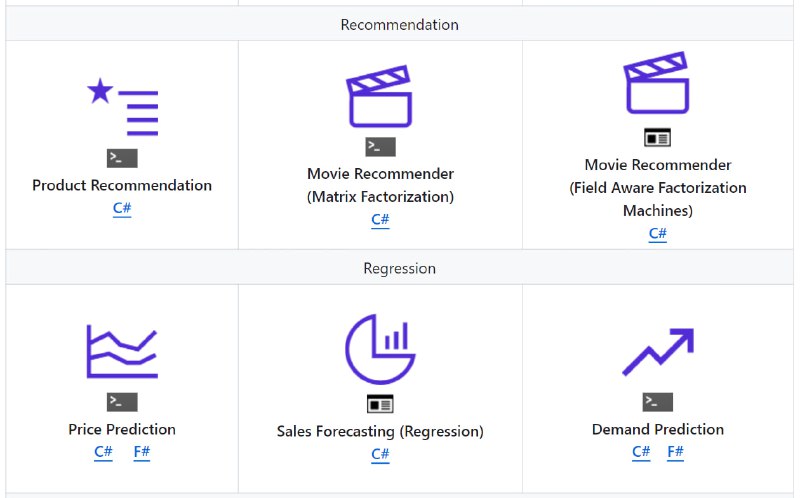Open the Demand Prediction F# sample
Screen dimensions: 800x498
[675, 452]
